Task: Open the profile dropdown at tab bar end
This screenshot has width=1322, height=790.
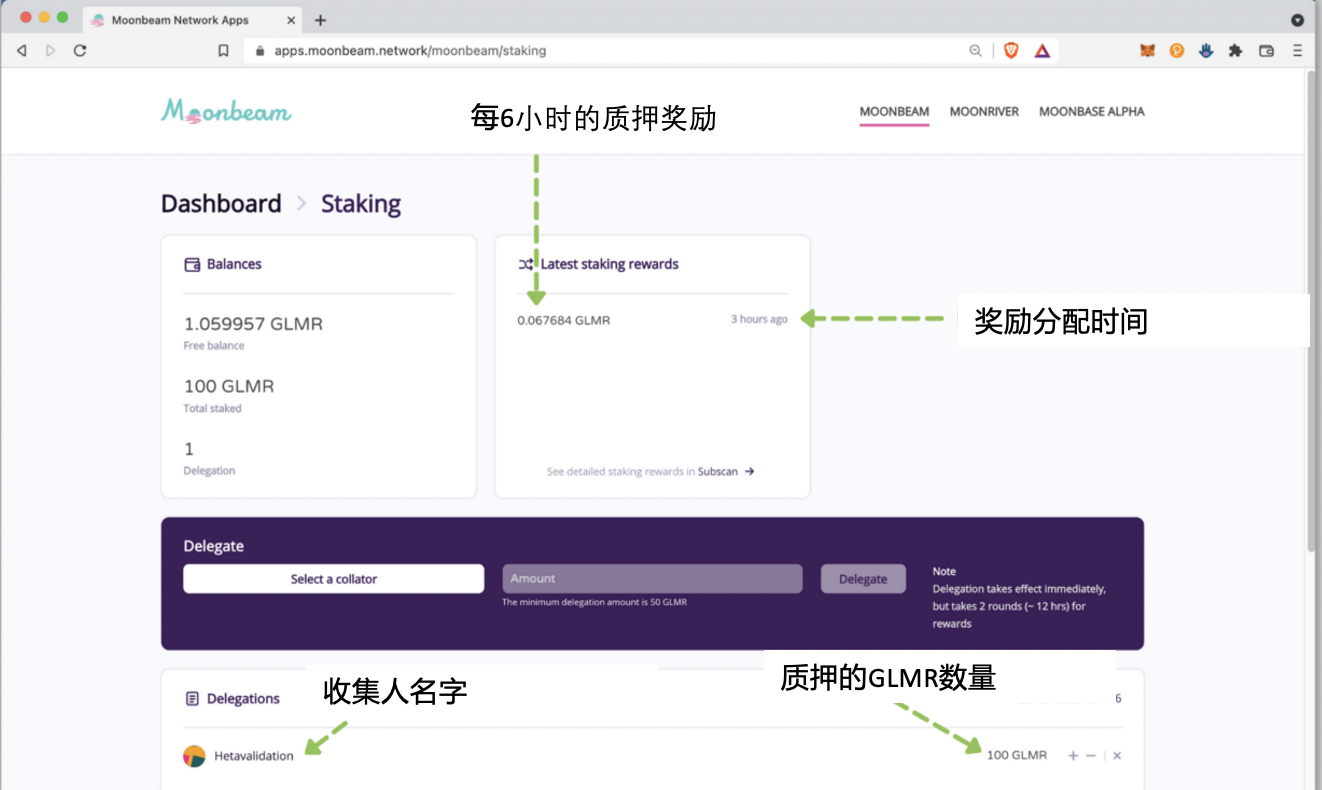Action: coord(1297,20)
